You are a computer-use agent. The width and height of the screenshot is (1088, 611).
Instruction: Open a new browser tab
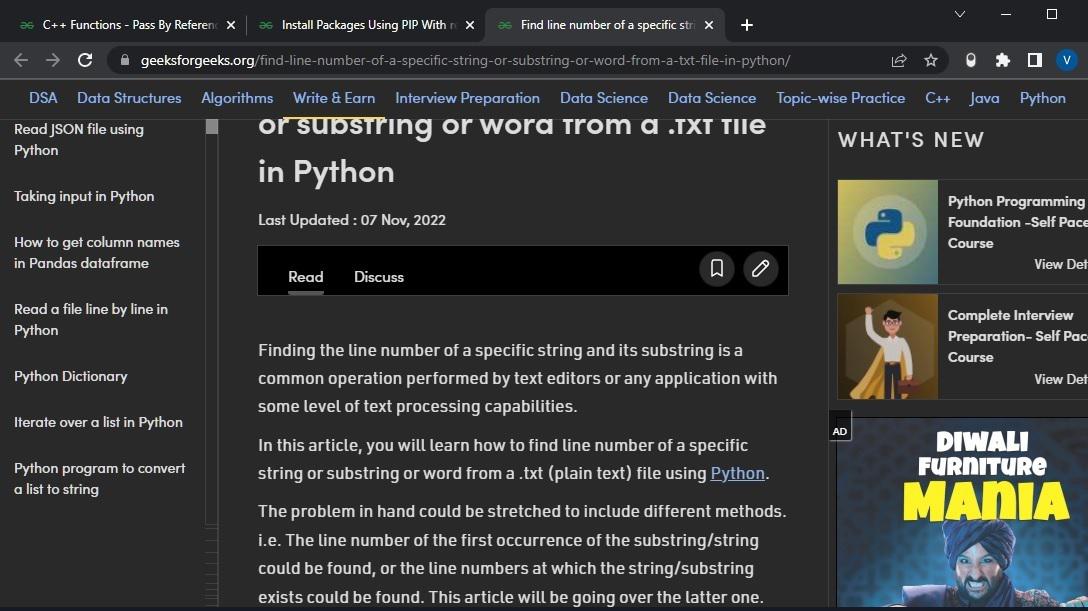pyautogui.click(x=747, y=25)
